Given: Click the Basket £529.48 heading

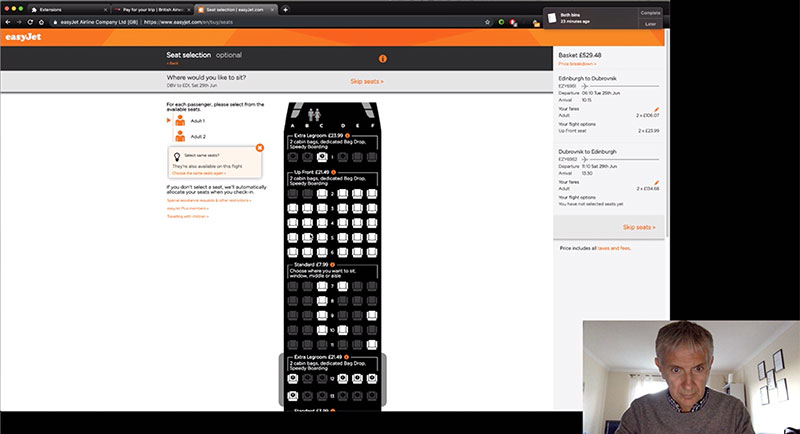Looking at the screenshot, I should (580, 55).
